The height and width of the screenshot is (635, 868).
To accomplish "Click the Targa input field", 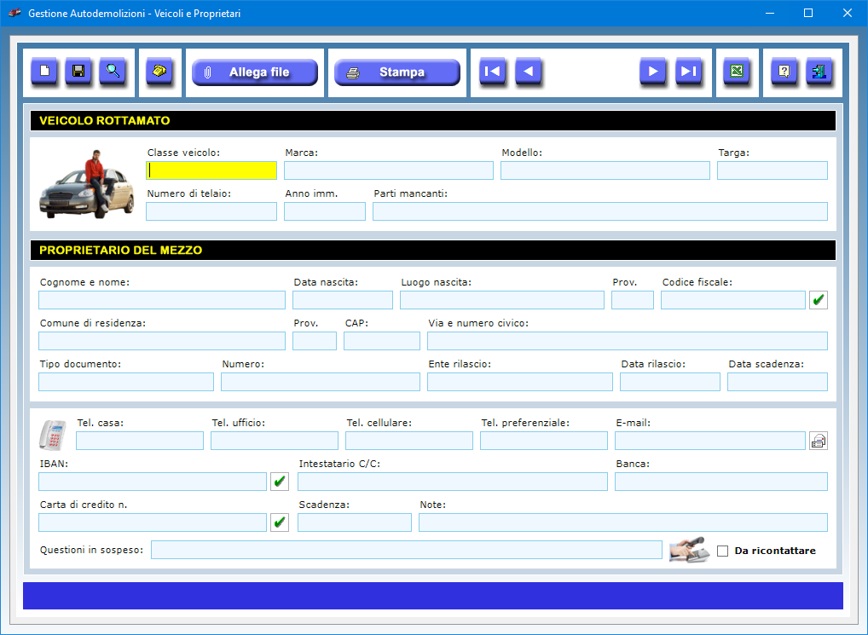I will click(x=772, y=171).
